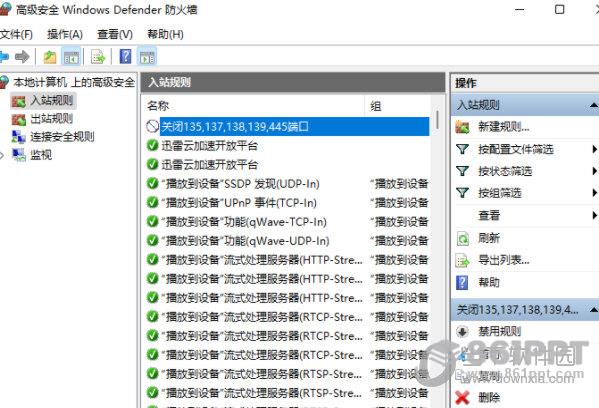Screen dimensions: 599x408
Task: Toggle the action pane toolbar icon
Action: [x=147, y=57]
